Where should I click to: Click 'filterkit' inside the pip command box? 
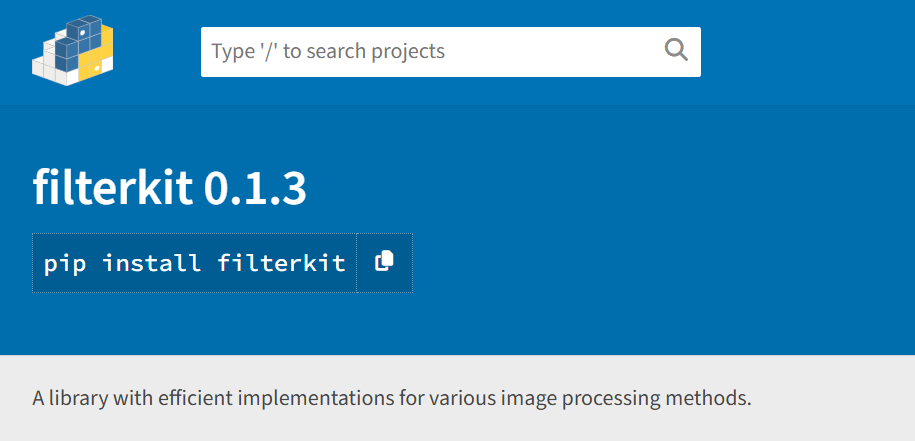(281, 264)
